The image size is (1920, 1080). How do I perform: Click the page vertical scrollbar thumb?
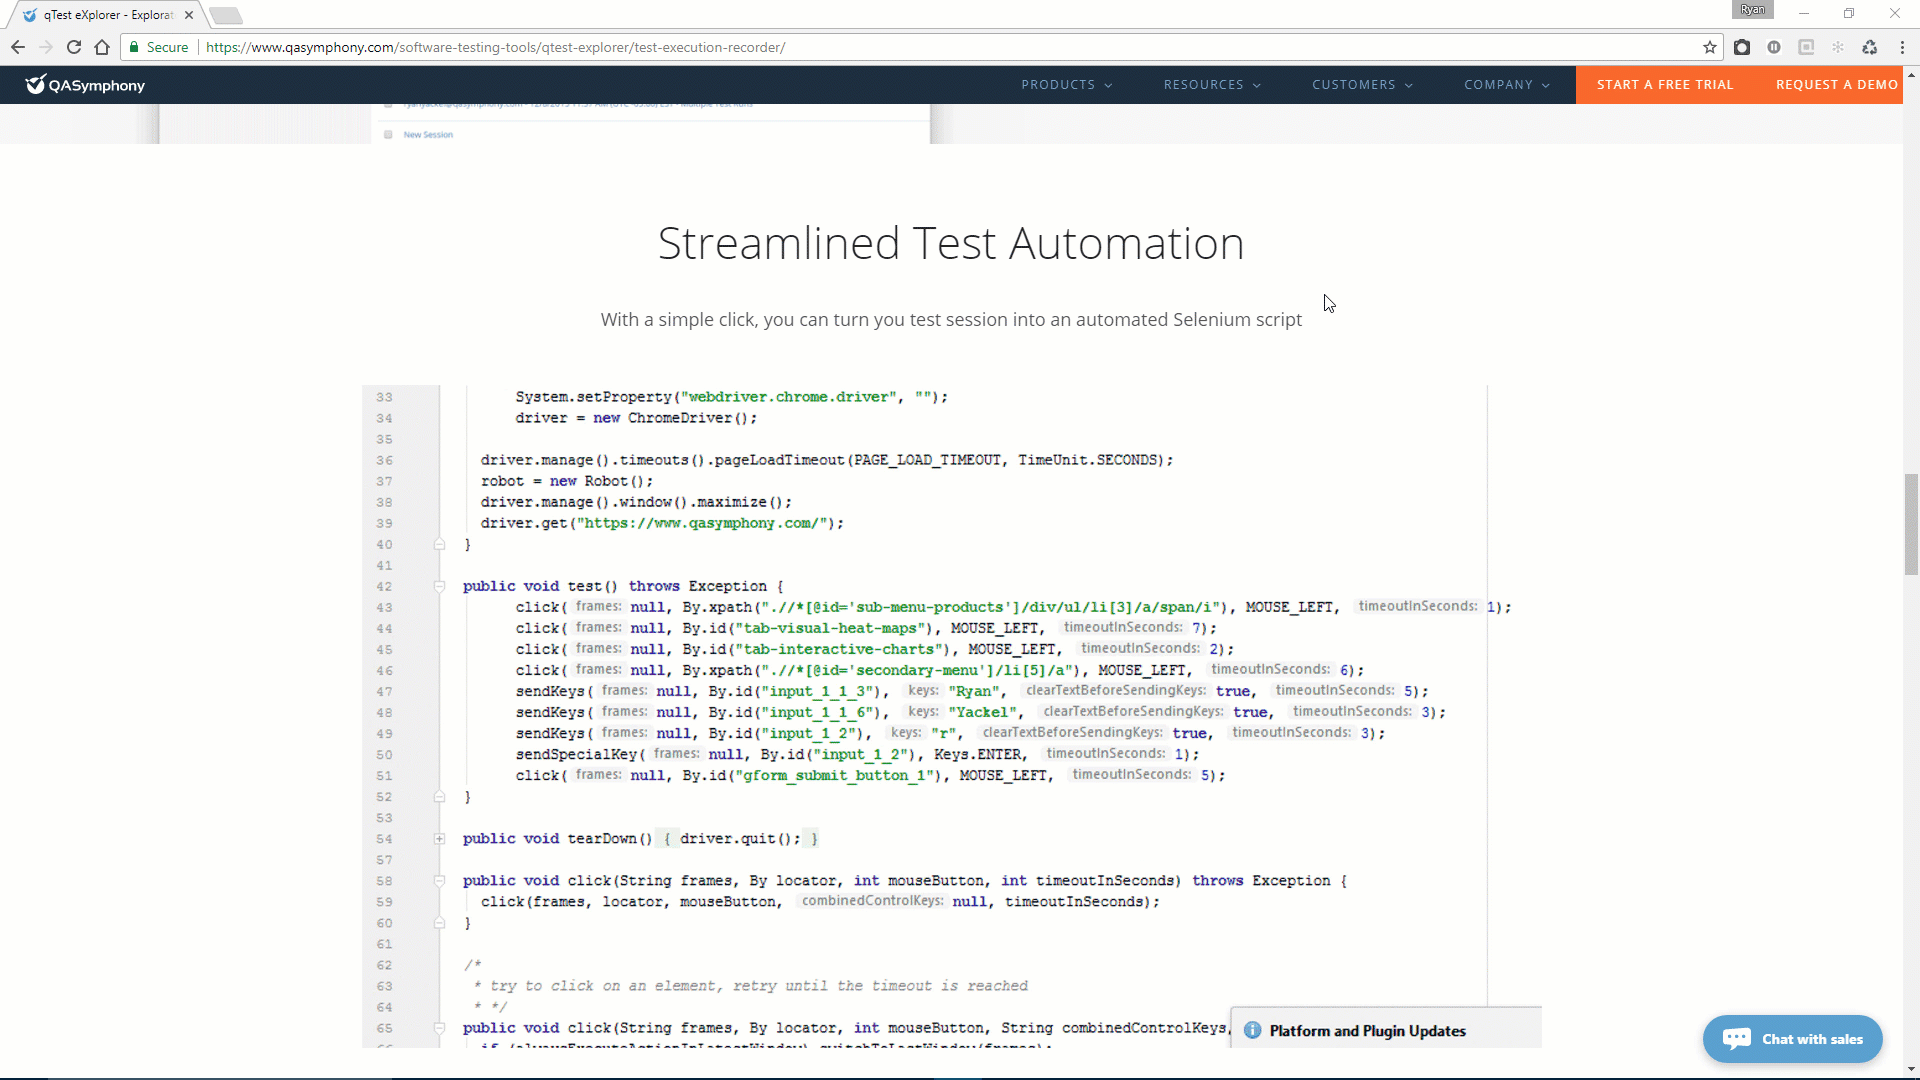1911,525
